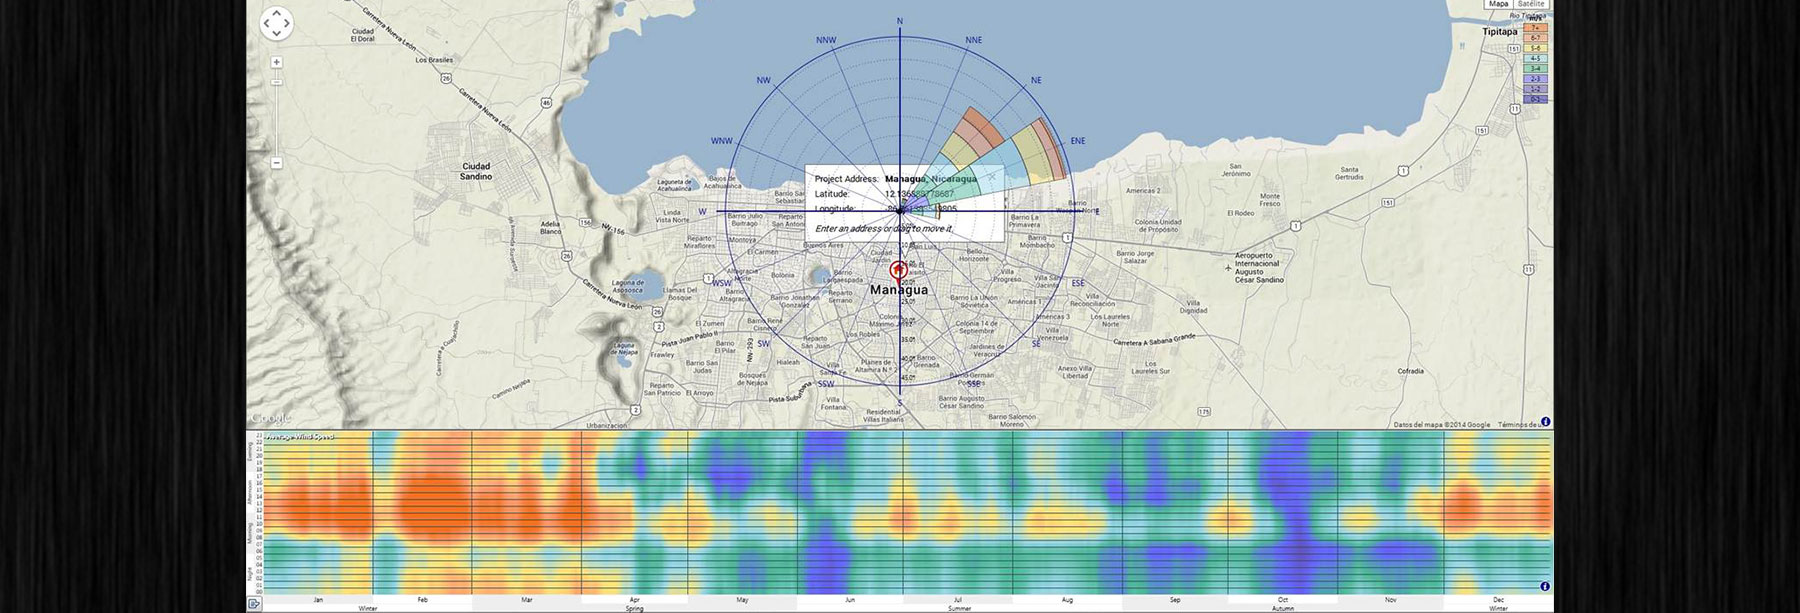This screenshot has width=1800, height=613.
Task: Pan the map down with the arrow
Action: pos(277,34)
